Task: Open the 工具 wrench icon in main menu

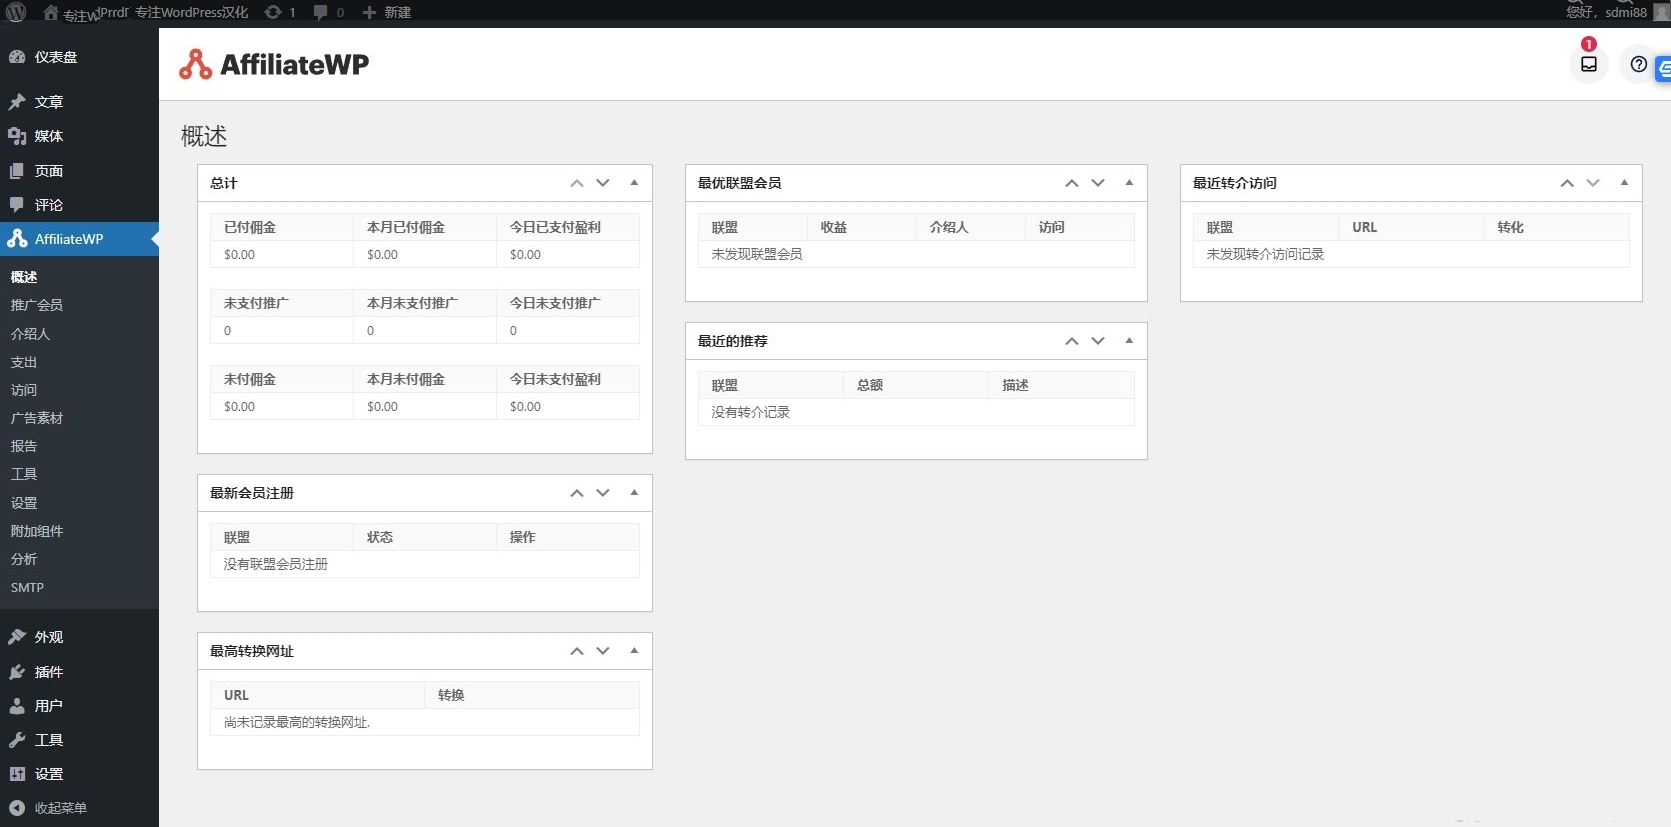Action: (x=17, y=740)
